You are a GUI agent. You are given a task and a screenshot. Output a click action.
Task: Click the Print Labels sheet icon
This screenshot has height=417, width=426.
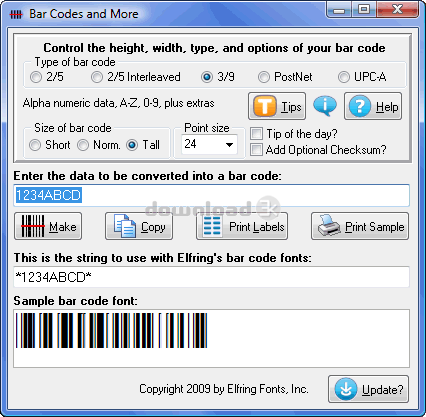coord(212,226)
